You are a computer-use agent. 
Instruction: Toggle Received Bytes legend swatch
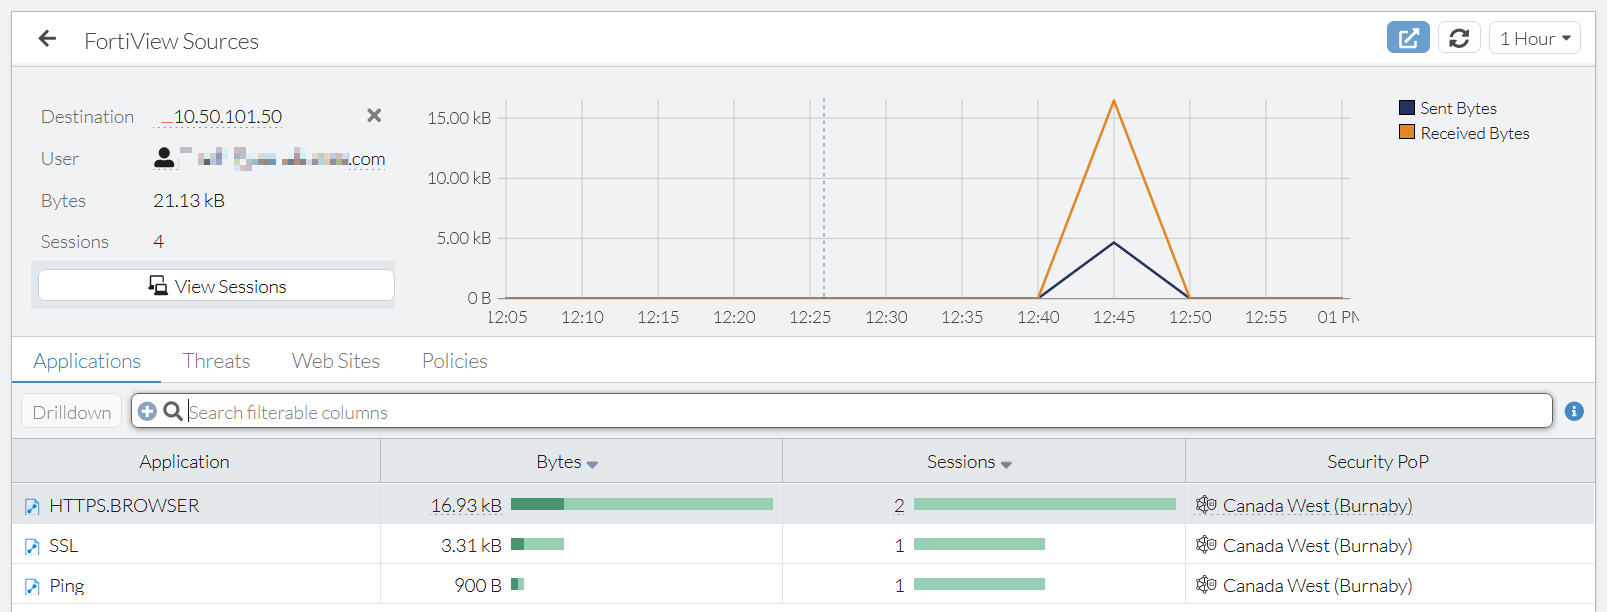coord(1407,132)
